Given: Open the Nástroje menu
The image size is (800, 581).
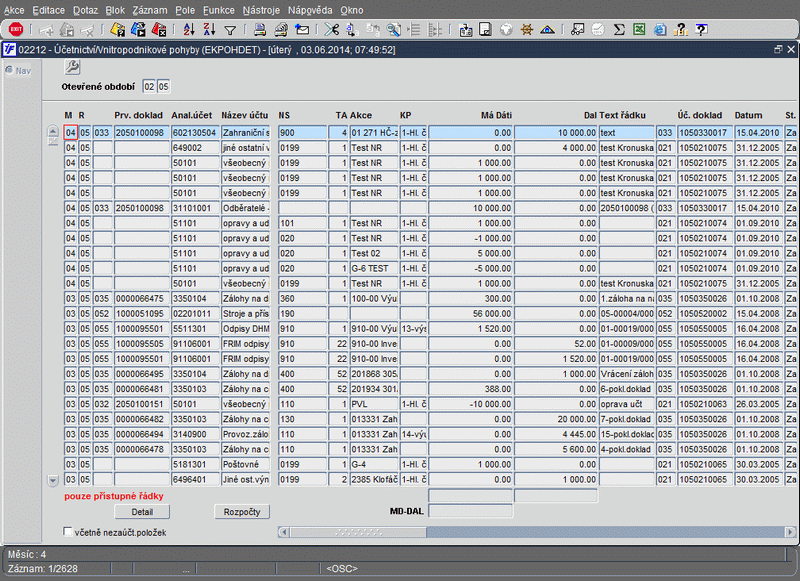Looking at the screenshot, I should pos(261,8).
